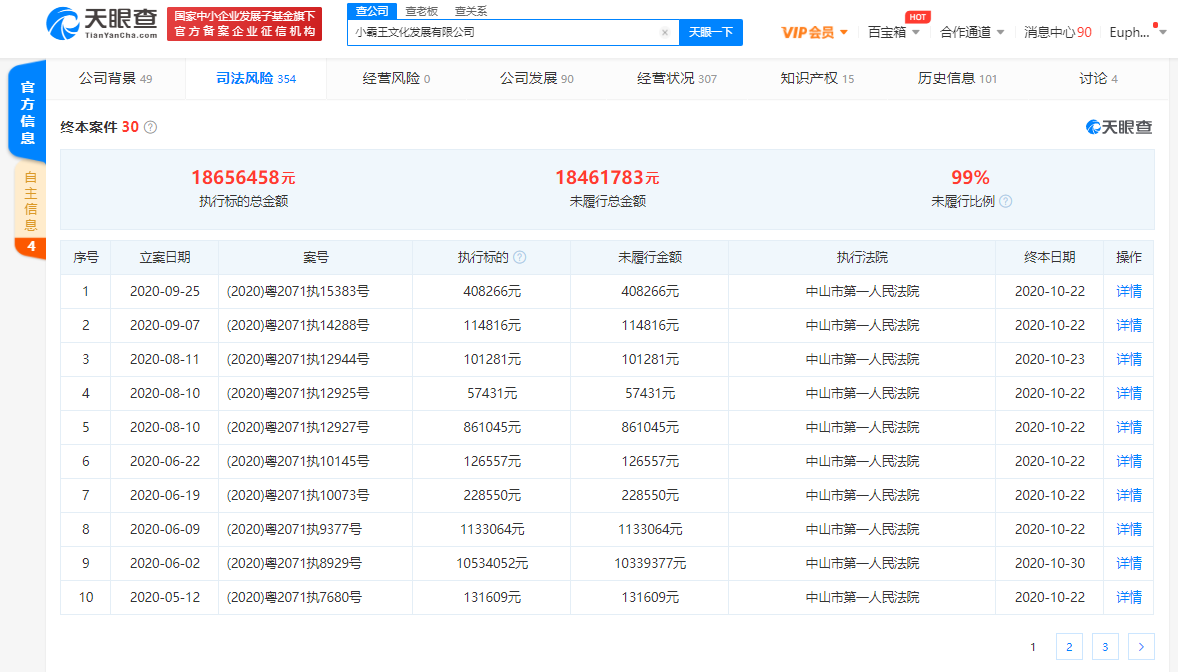Screen dimensions: 1178x672
Task: Open 详情 for case 执14288号
Action: (x=1128, y=325)
